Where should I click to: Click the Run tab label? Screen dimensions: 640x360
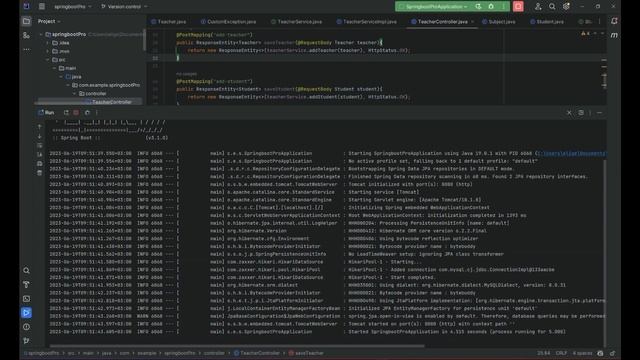46,113
